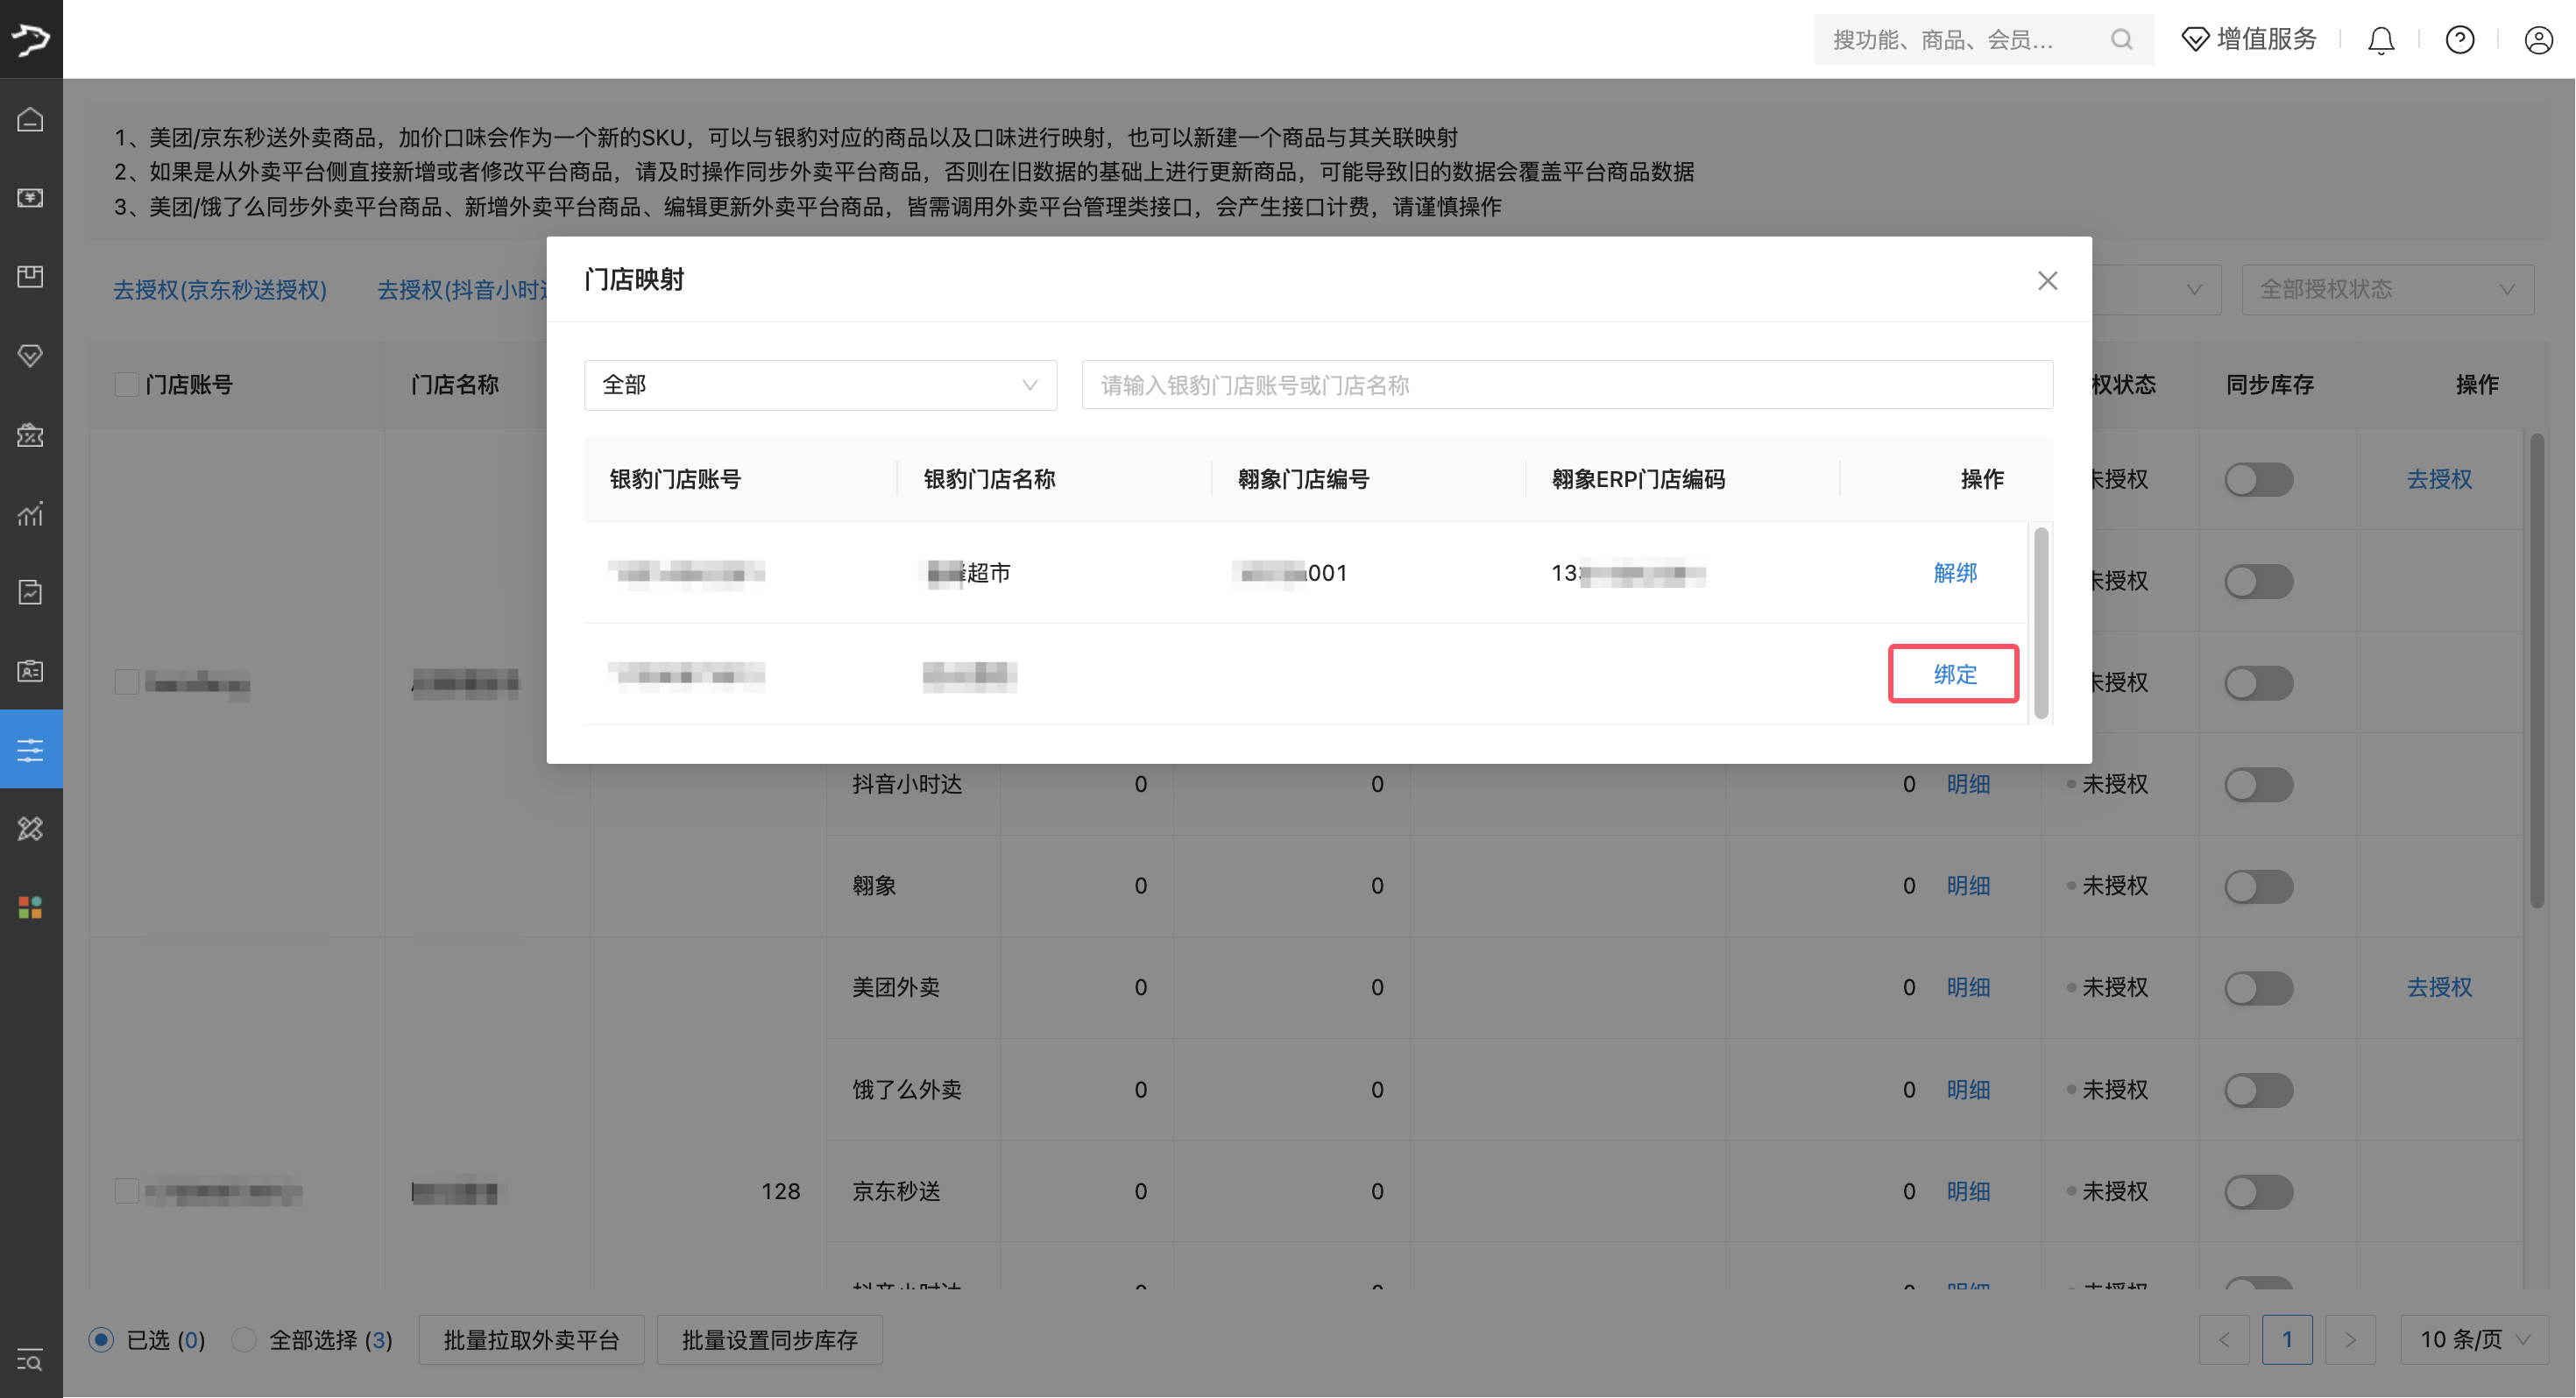Open the 全部 dropdown in the 门店映射 dialog
This screenshot has width=2576, height=1398.
click(x=819, y=385)
